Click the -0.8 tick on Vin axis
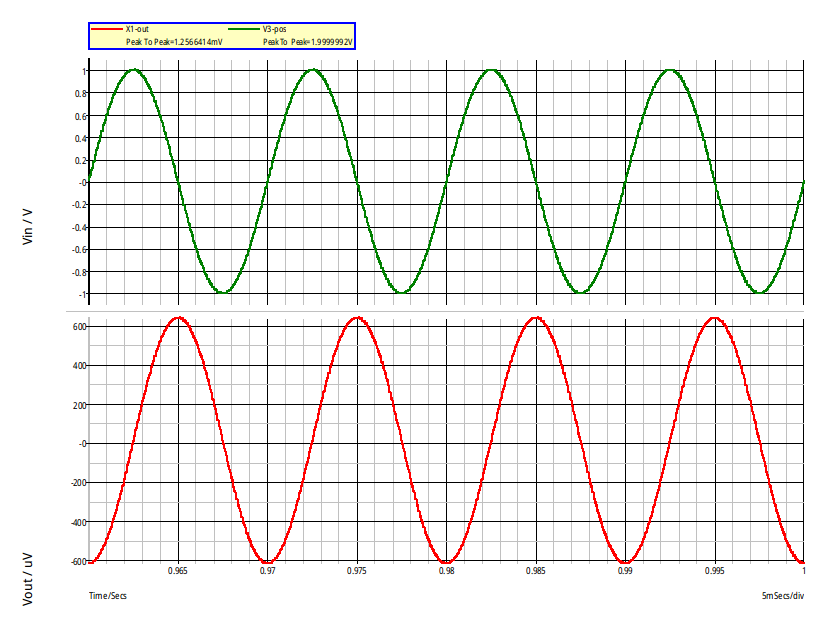Viewport: 840px width, 630px height. click(79, 272)
